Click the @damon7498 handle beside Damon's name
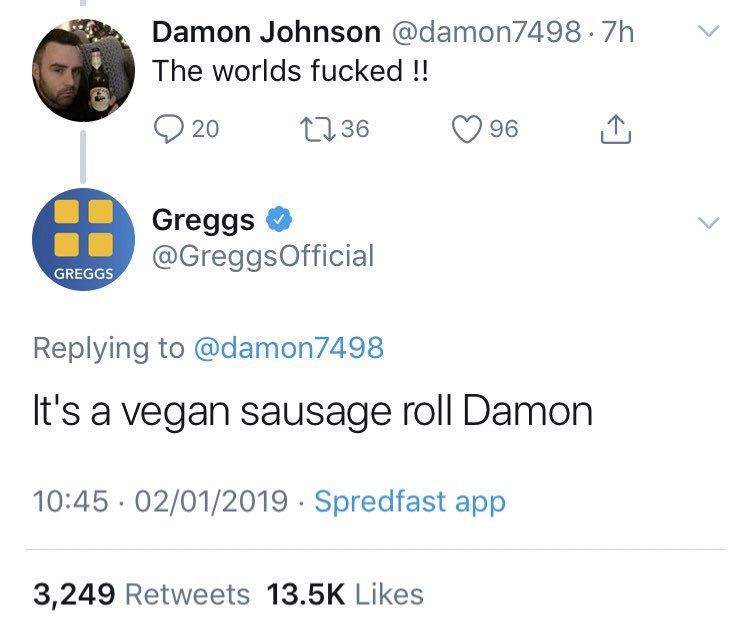Viewport: 749px width, 635px height. (486, 32)
